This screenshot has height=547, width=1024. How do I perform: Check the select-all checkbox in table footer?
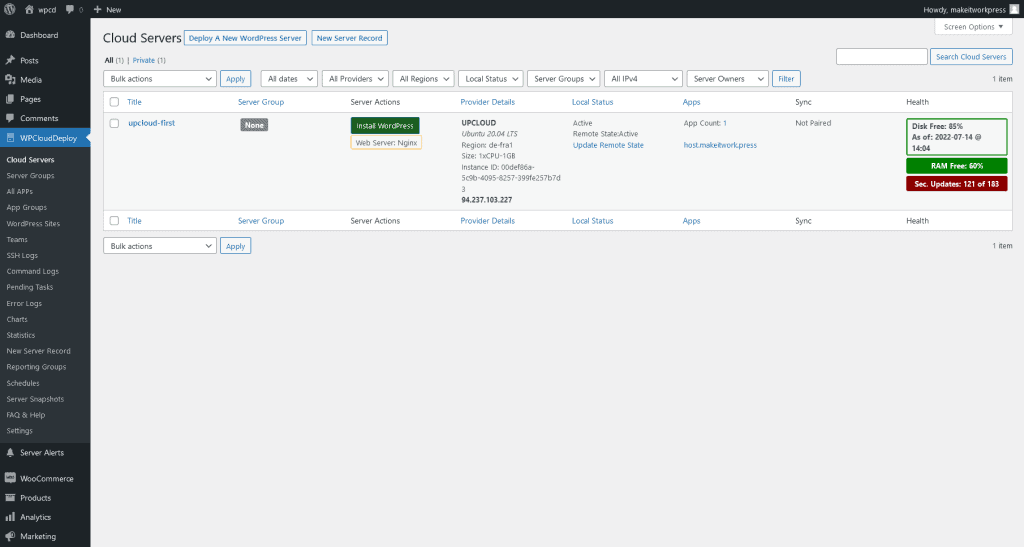[114, 221]
